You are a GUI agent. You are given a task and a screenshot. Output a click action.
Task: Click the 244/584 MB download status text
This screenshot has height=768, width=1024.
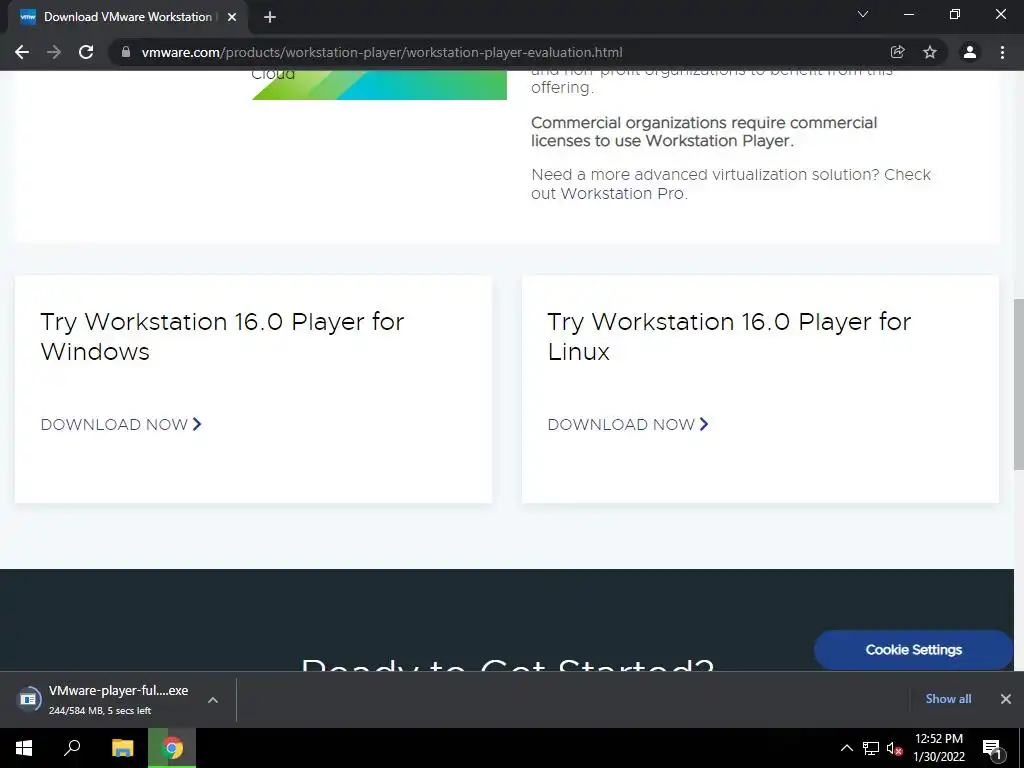point(100,711)
